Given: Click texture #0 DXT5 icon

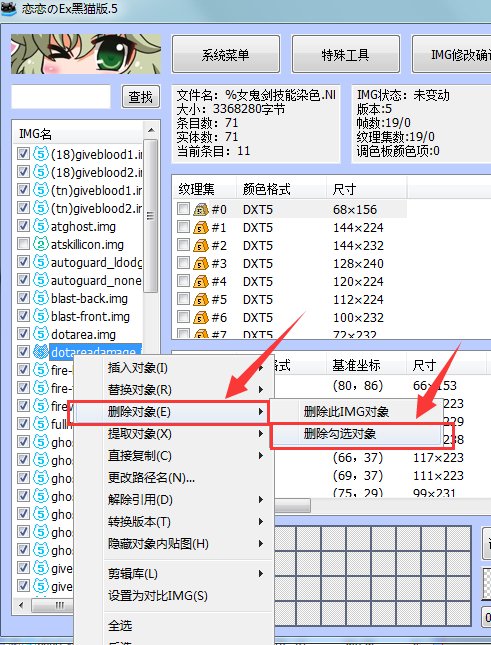Looking at the screenshot, I should coord(201,209).
